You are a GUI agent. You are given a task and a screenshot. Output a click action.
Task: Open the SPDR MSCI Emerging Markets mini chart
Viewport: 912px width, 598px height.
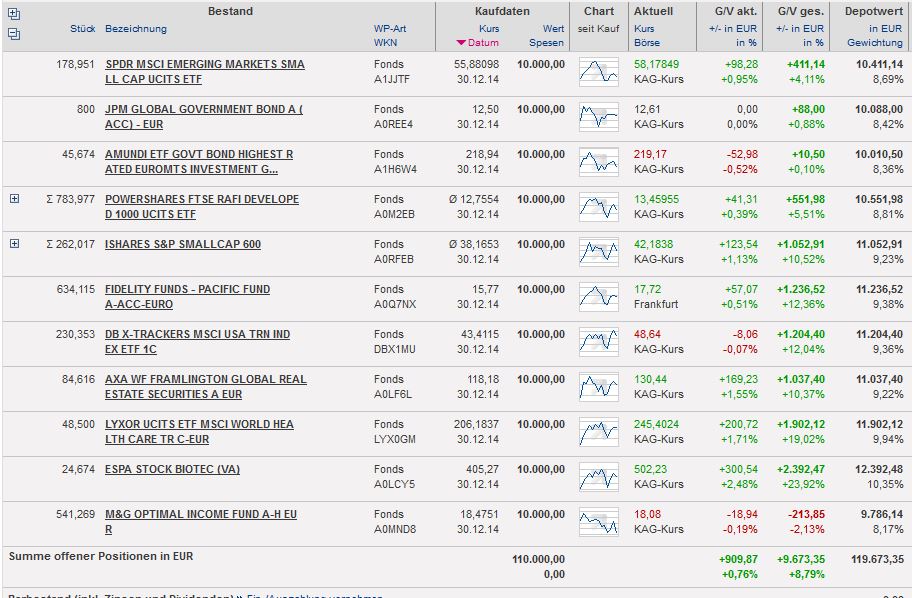point(598,72)
